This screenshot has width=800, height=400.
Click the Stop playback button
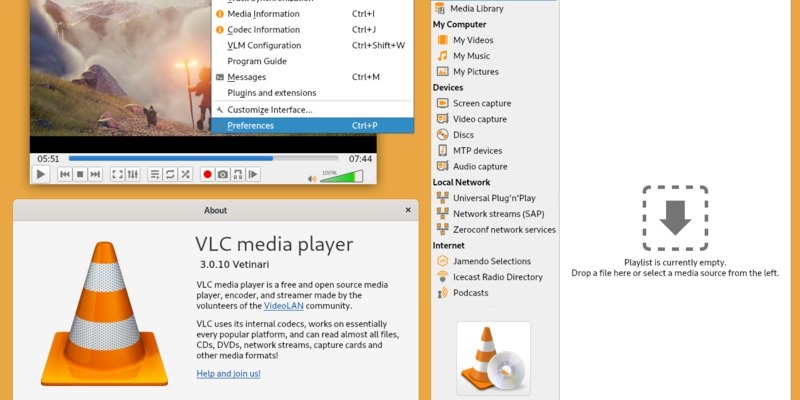pos(79,174)
